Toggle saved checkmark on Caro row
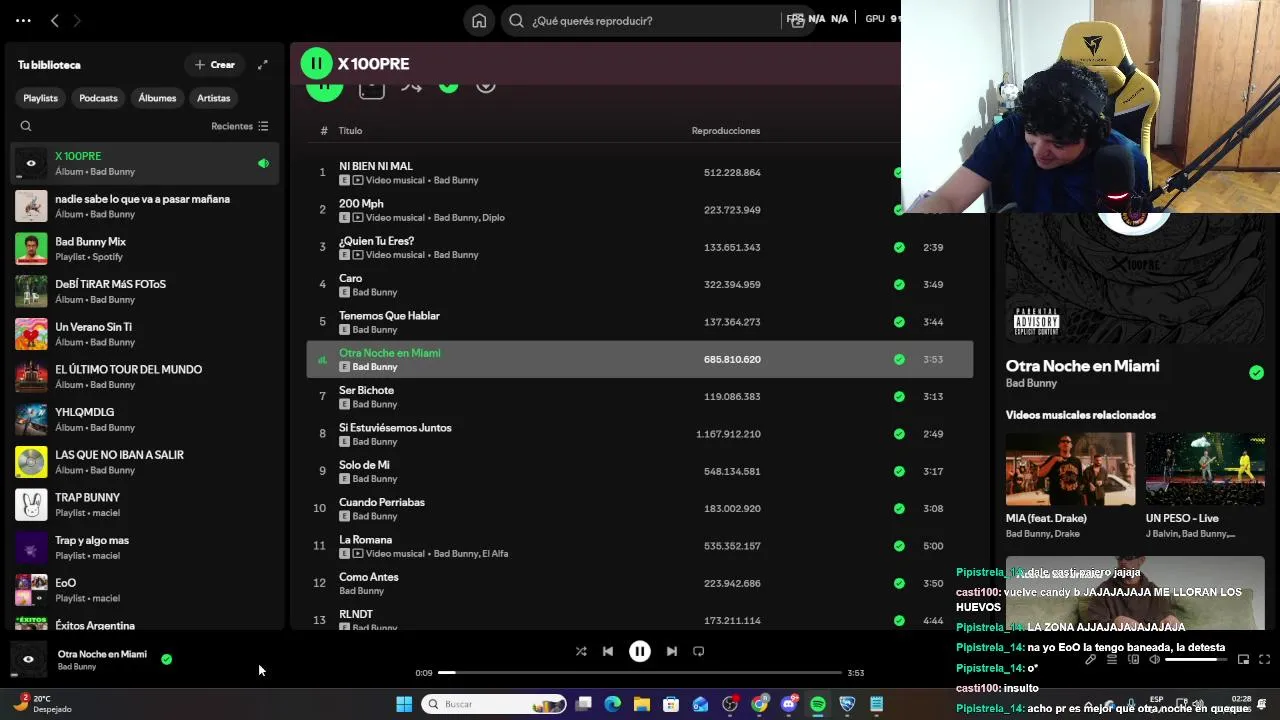 pos(899,285)
